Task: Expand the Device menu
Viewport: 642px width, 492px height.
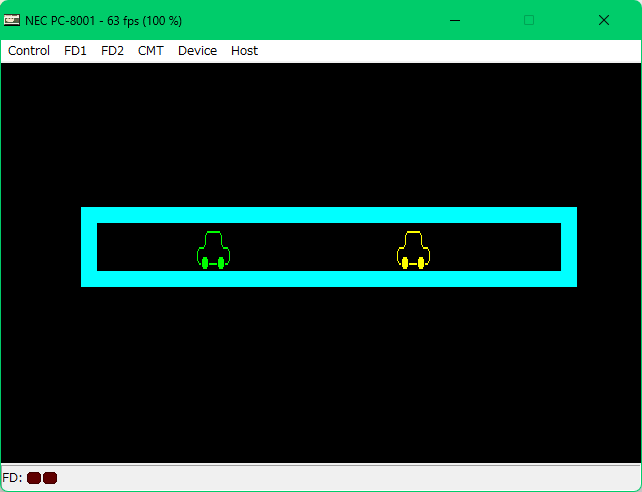Action: (x=197, y=51)
